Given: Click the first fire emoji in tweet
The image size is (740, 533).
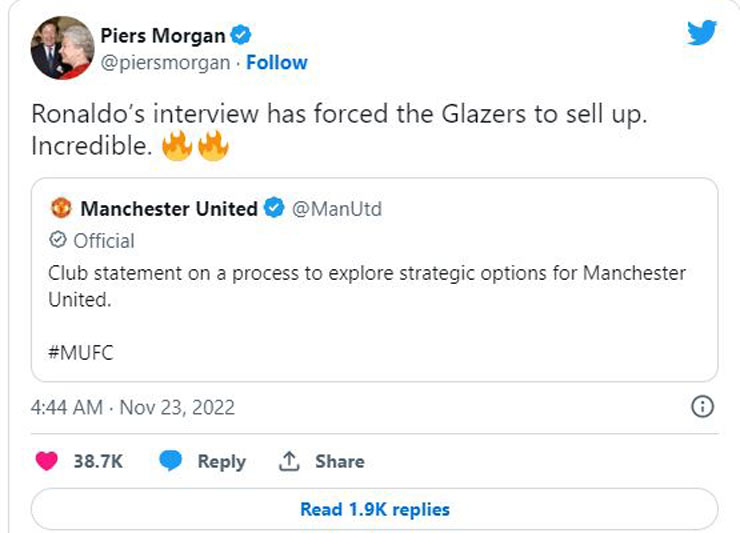Looking at the screenshot, I should pyautogui.click(x=177, y=146).
